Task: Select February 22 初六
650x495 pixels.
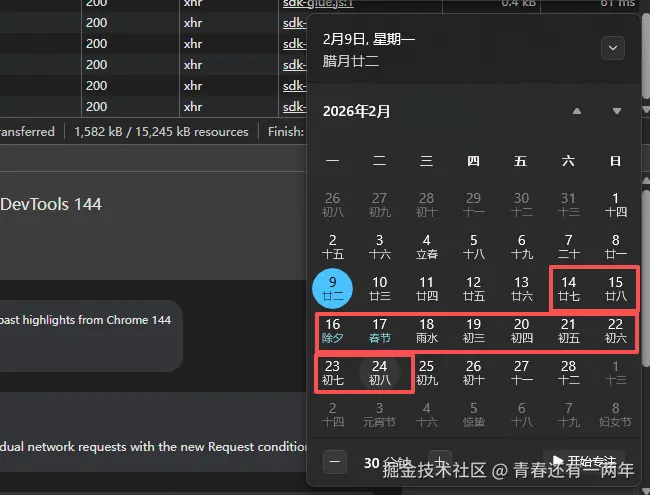Action: (616, 330)
